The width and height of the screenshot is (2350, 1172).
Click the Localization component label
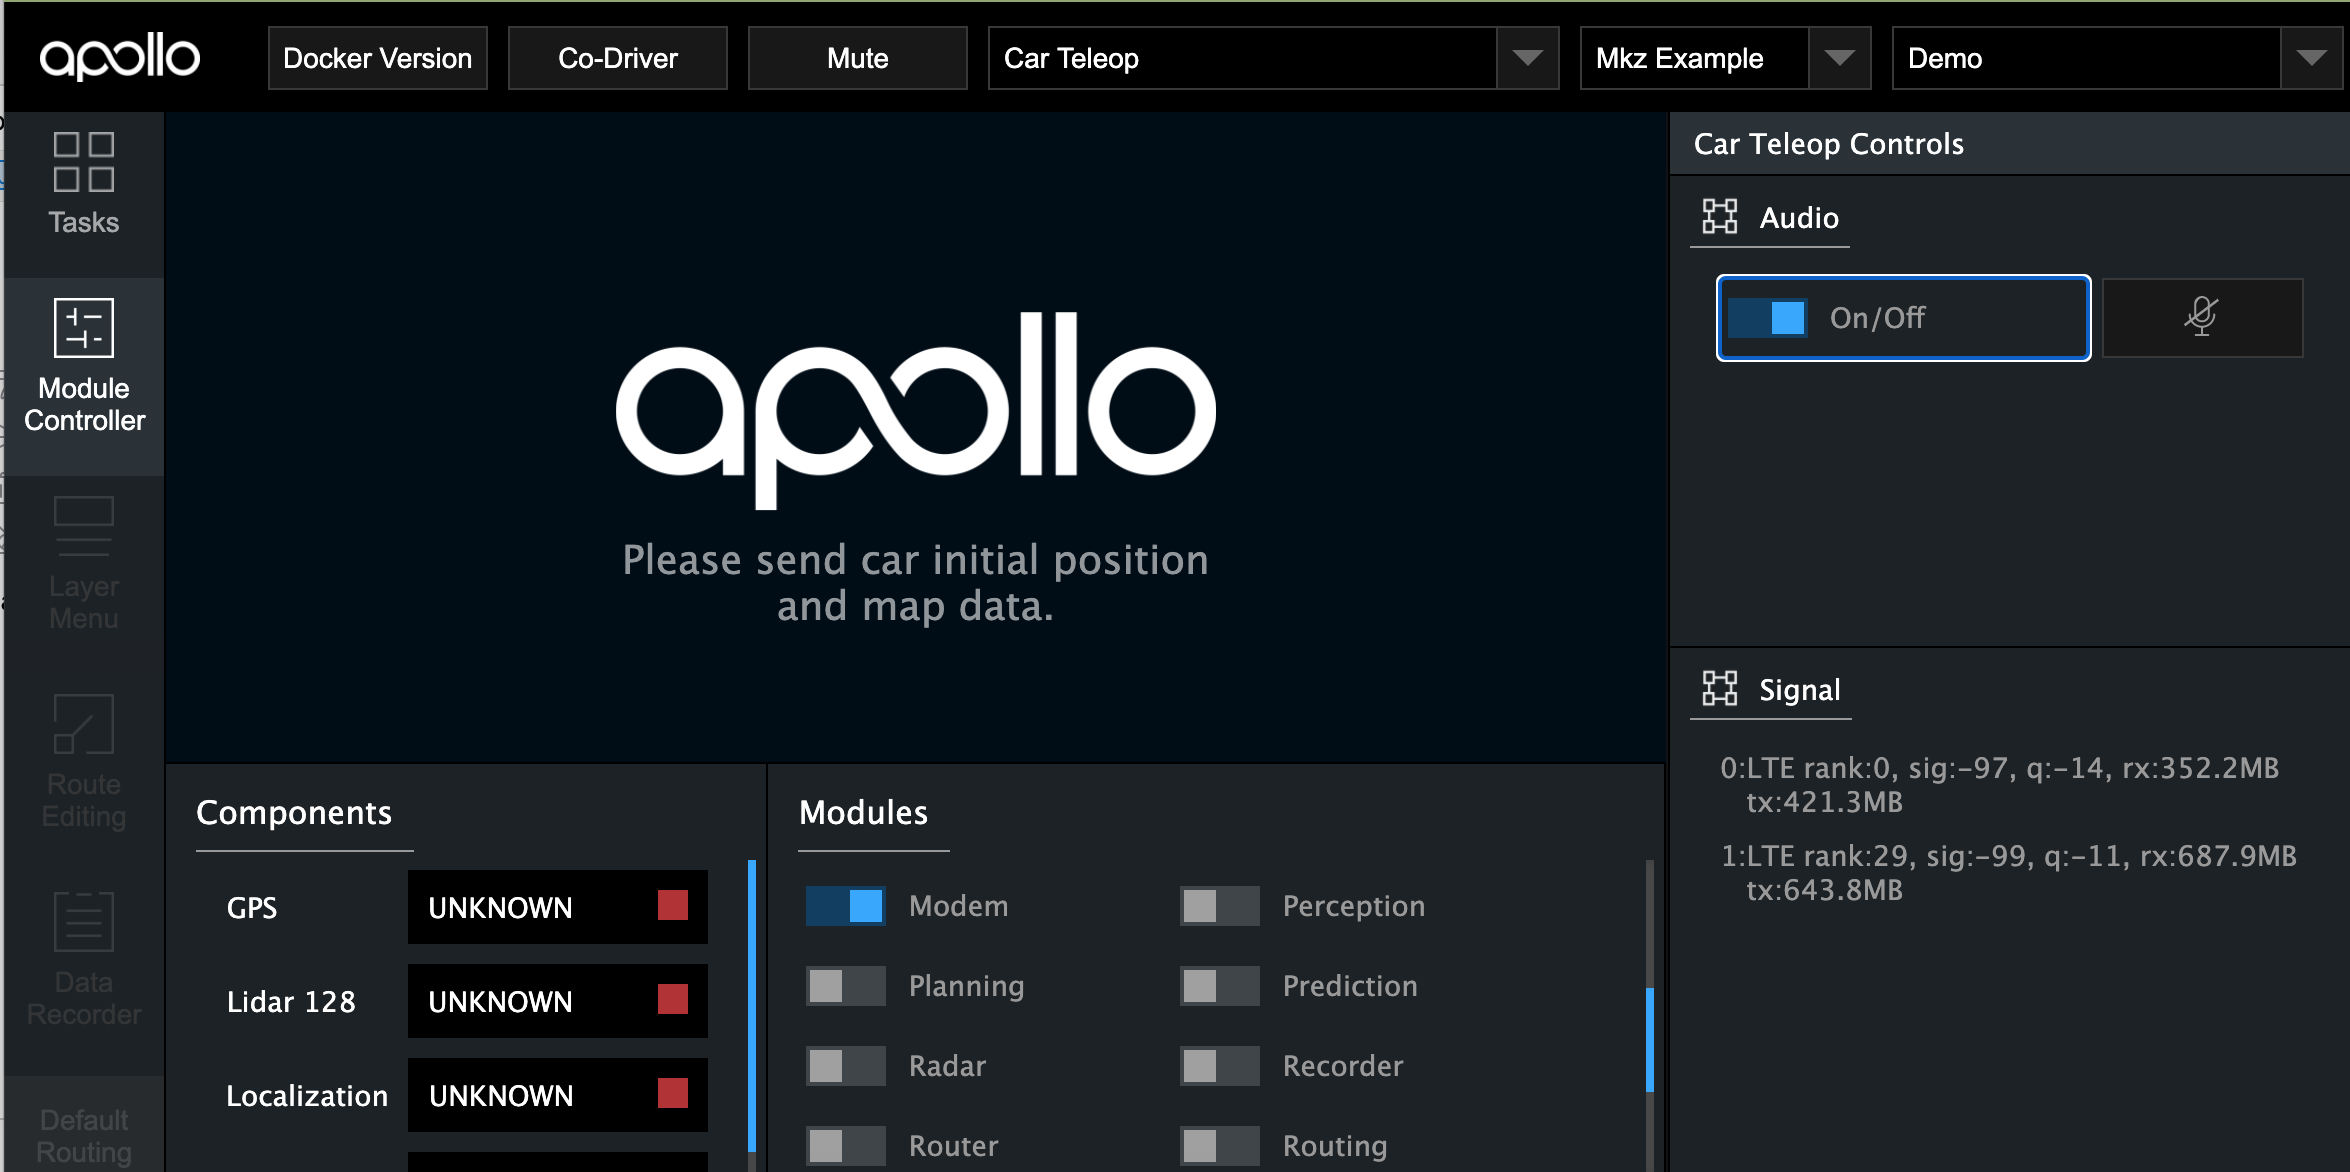[307, 1096]
